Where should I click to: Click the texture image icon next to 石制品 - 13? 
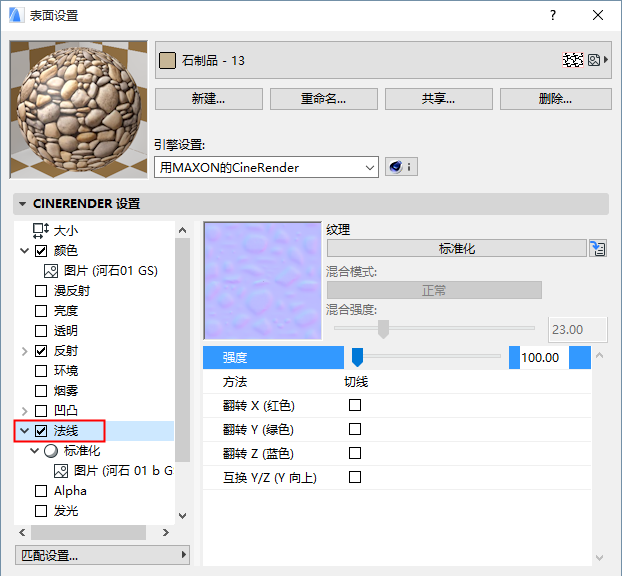point(593,60)
